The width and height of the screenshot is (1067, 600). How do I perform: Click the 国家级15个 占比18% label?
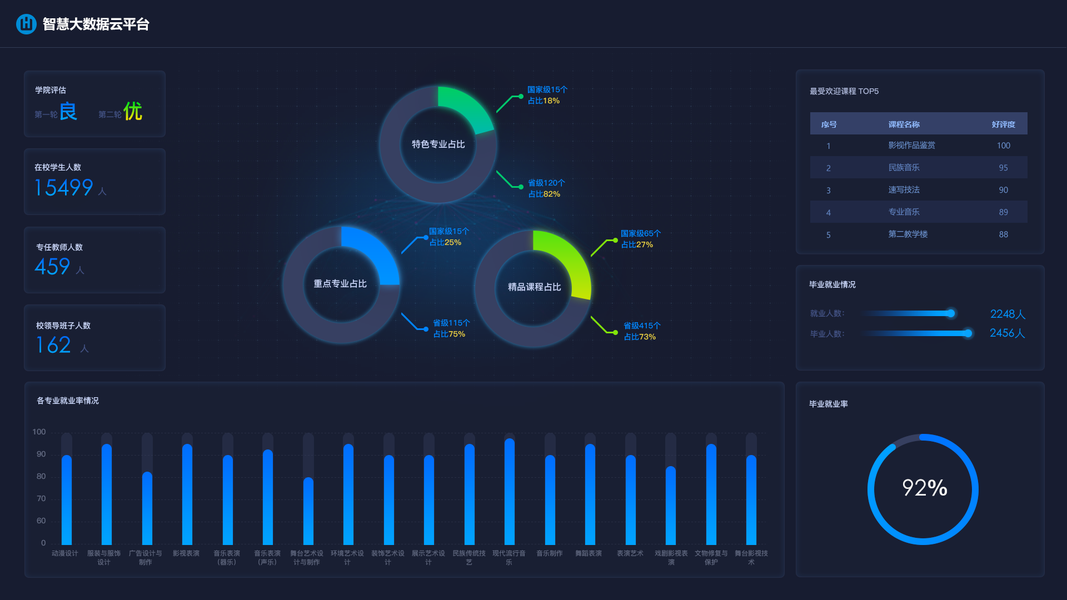pyautogui.click(x=547, y=95)
